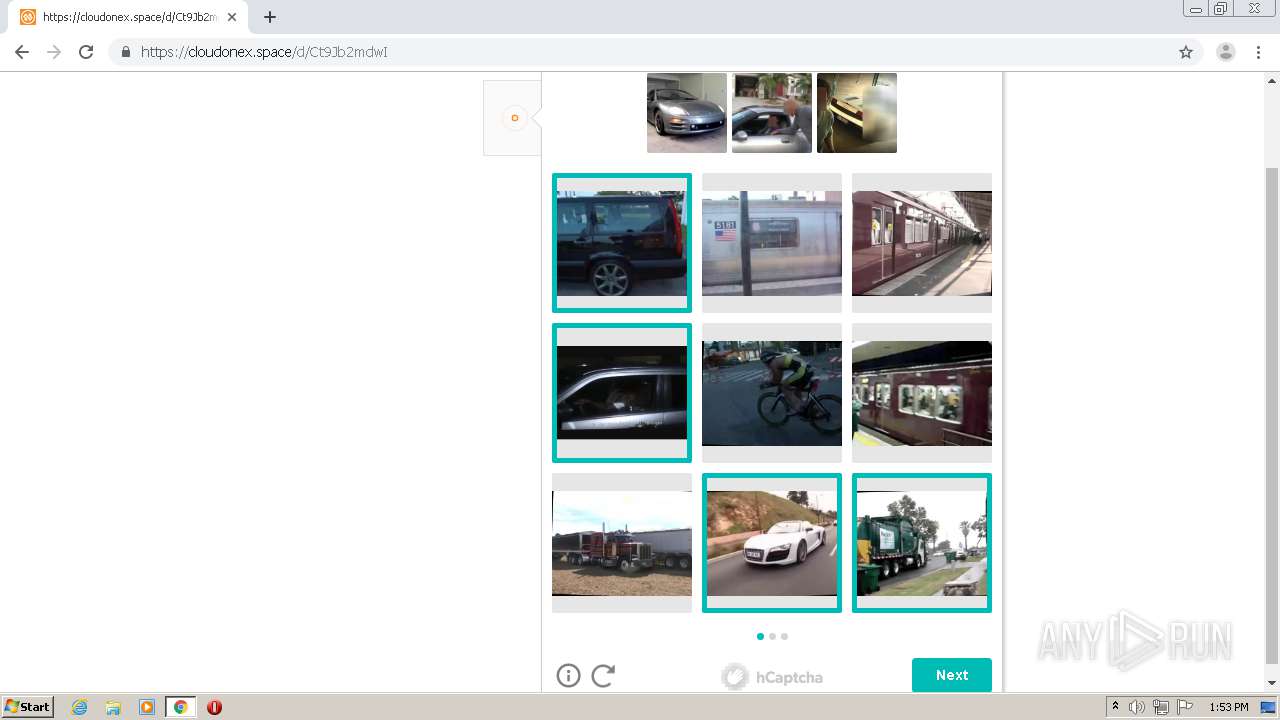Screen dimensions: 1280x720
Task: Go forward in browser history
Action: click(x=54, y=52)
